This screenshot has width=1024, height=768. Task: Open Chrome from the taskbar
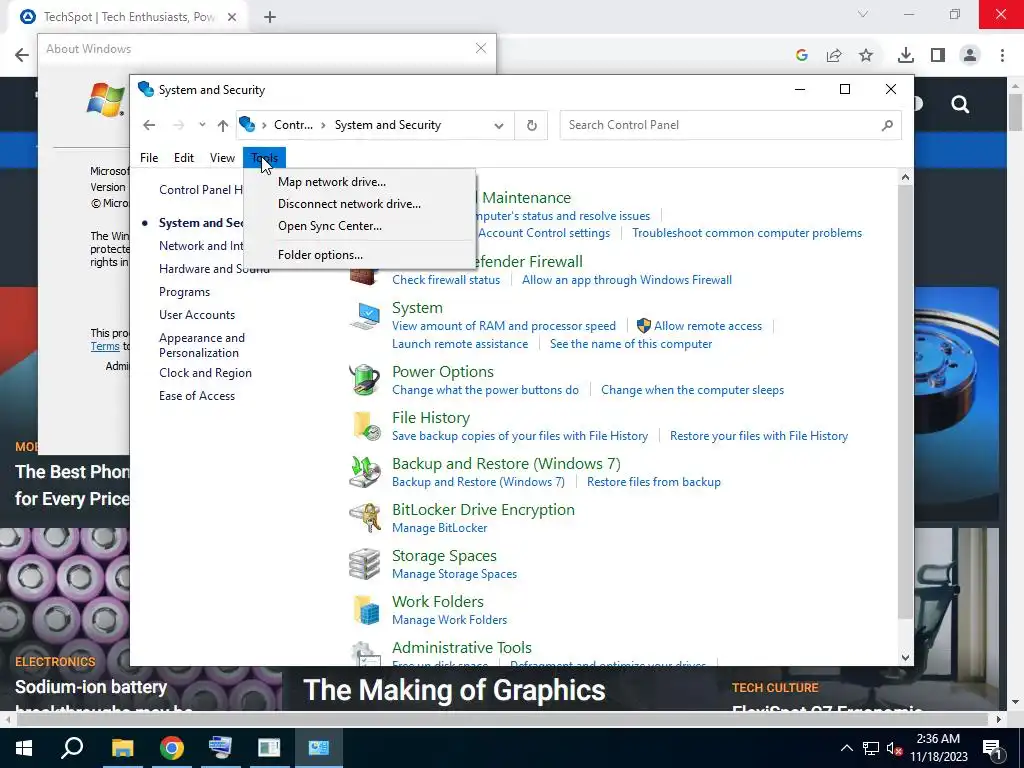[171, 748]
